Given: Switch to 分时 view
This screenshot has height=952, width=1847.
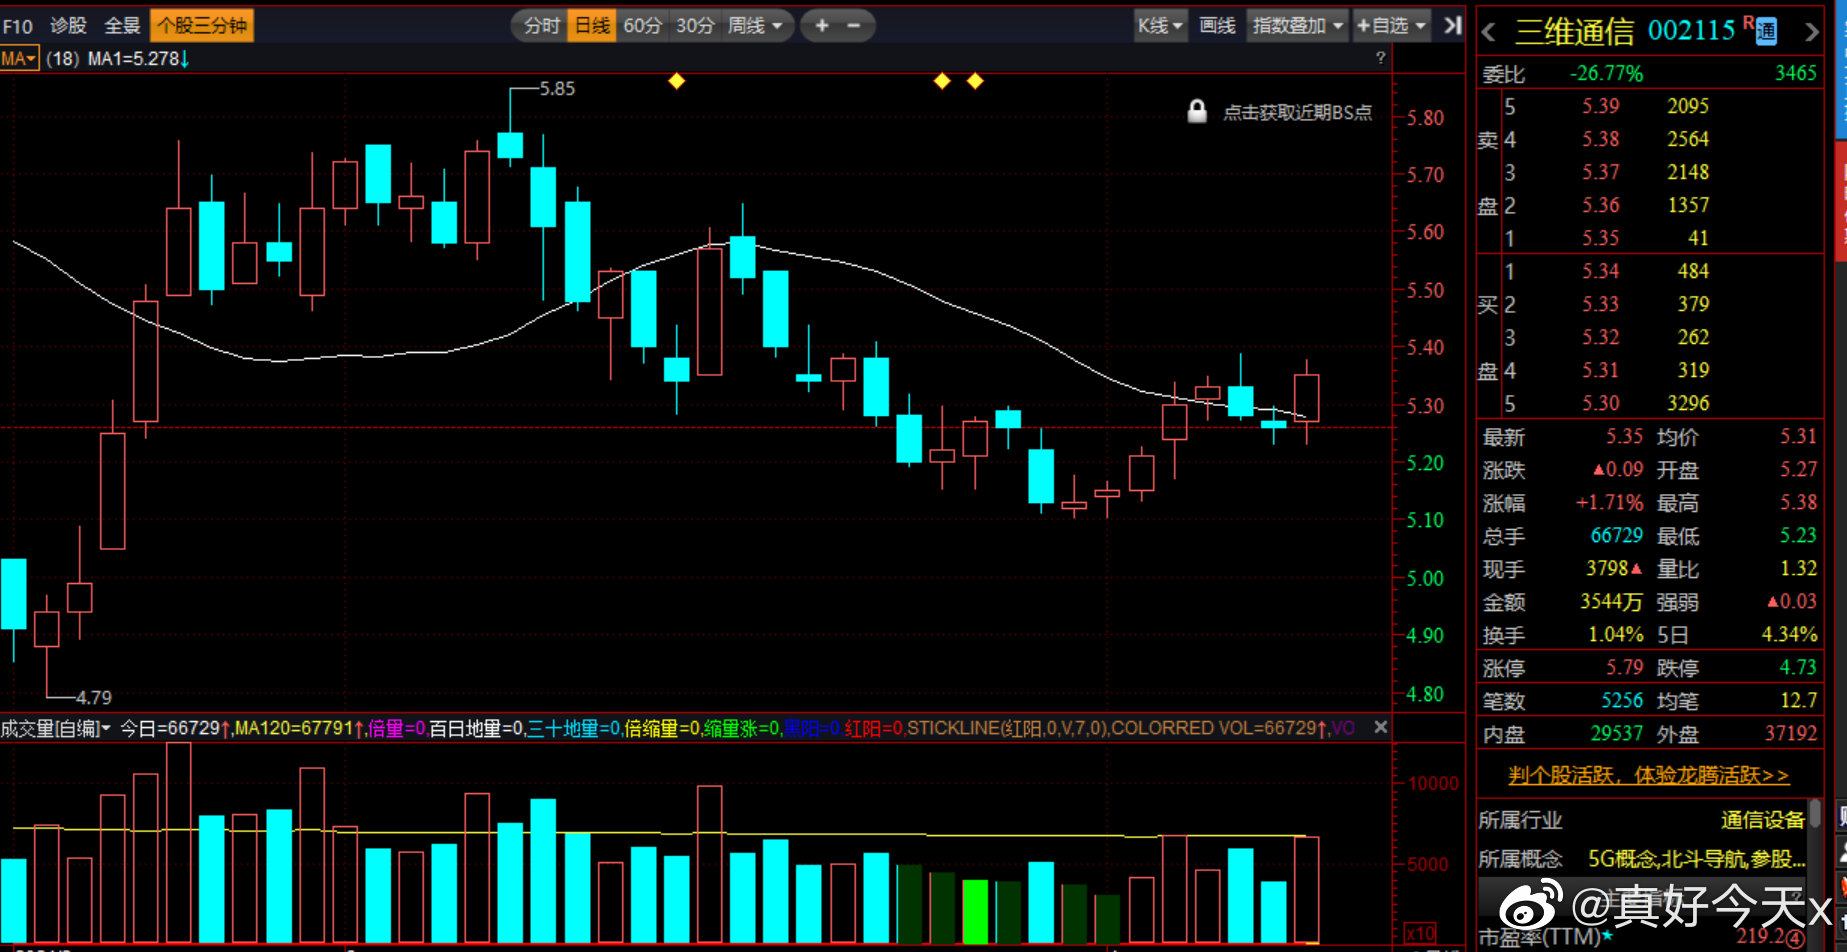Looking at the screenshot, I should point(542,26).
